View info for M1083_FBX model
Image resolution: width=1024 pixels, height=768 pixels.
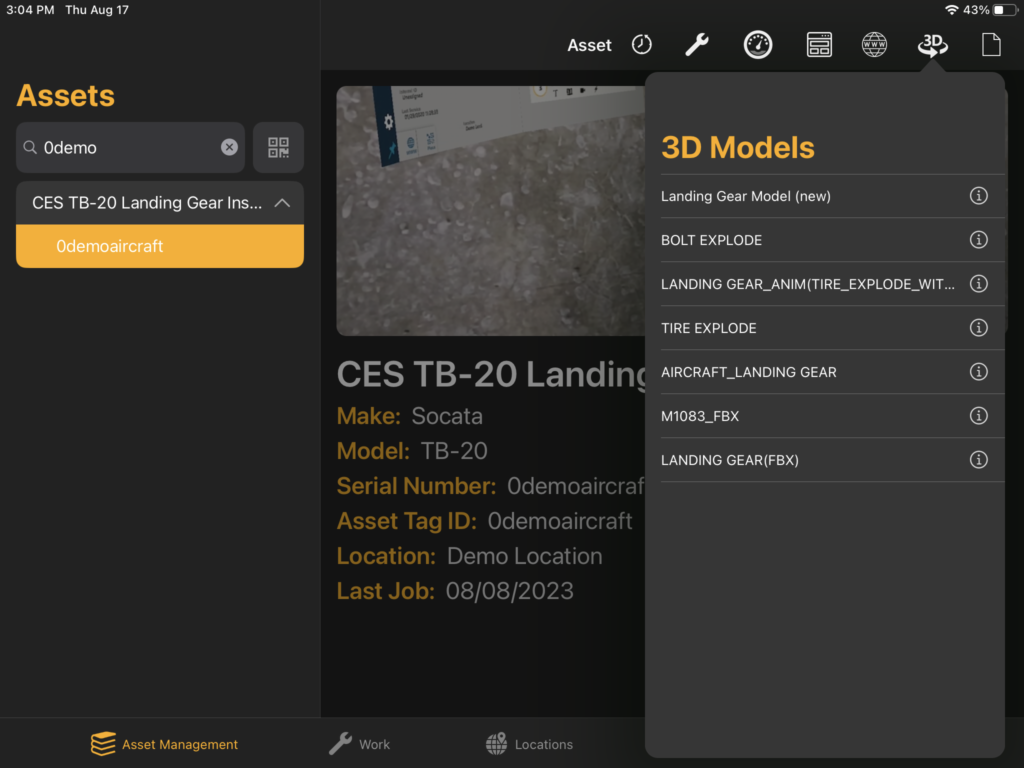pos(979,416)
